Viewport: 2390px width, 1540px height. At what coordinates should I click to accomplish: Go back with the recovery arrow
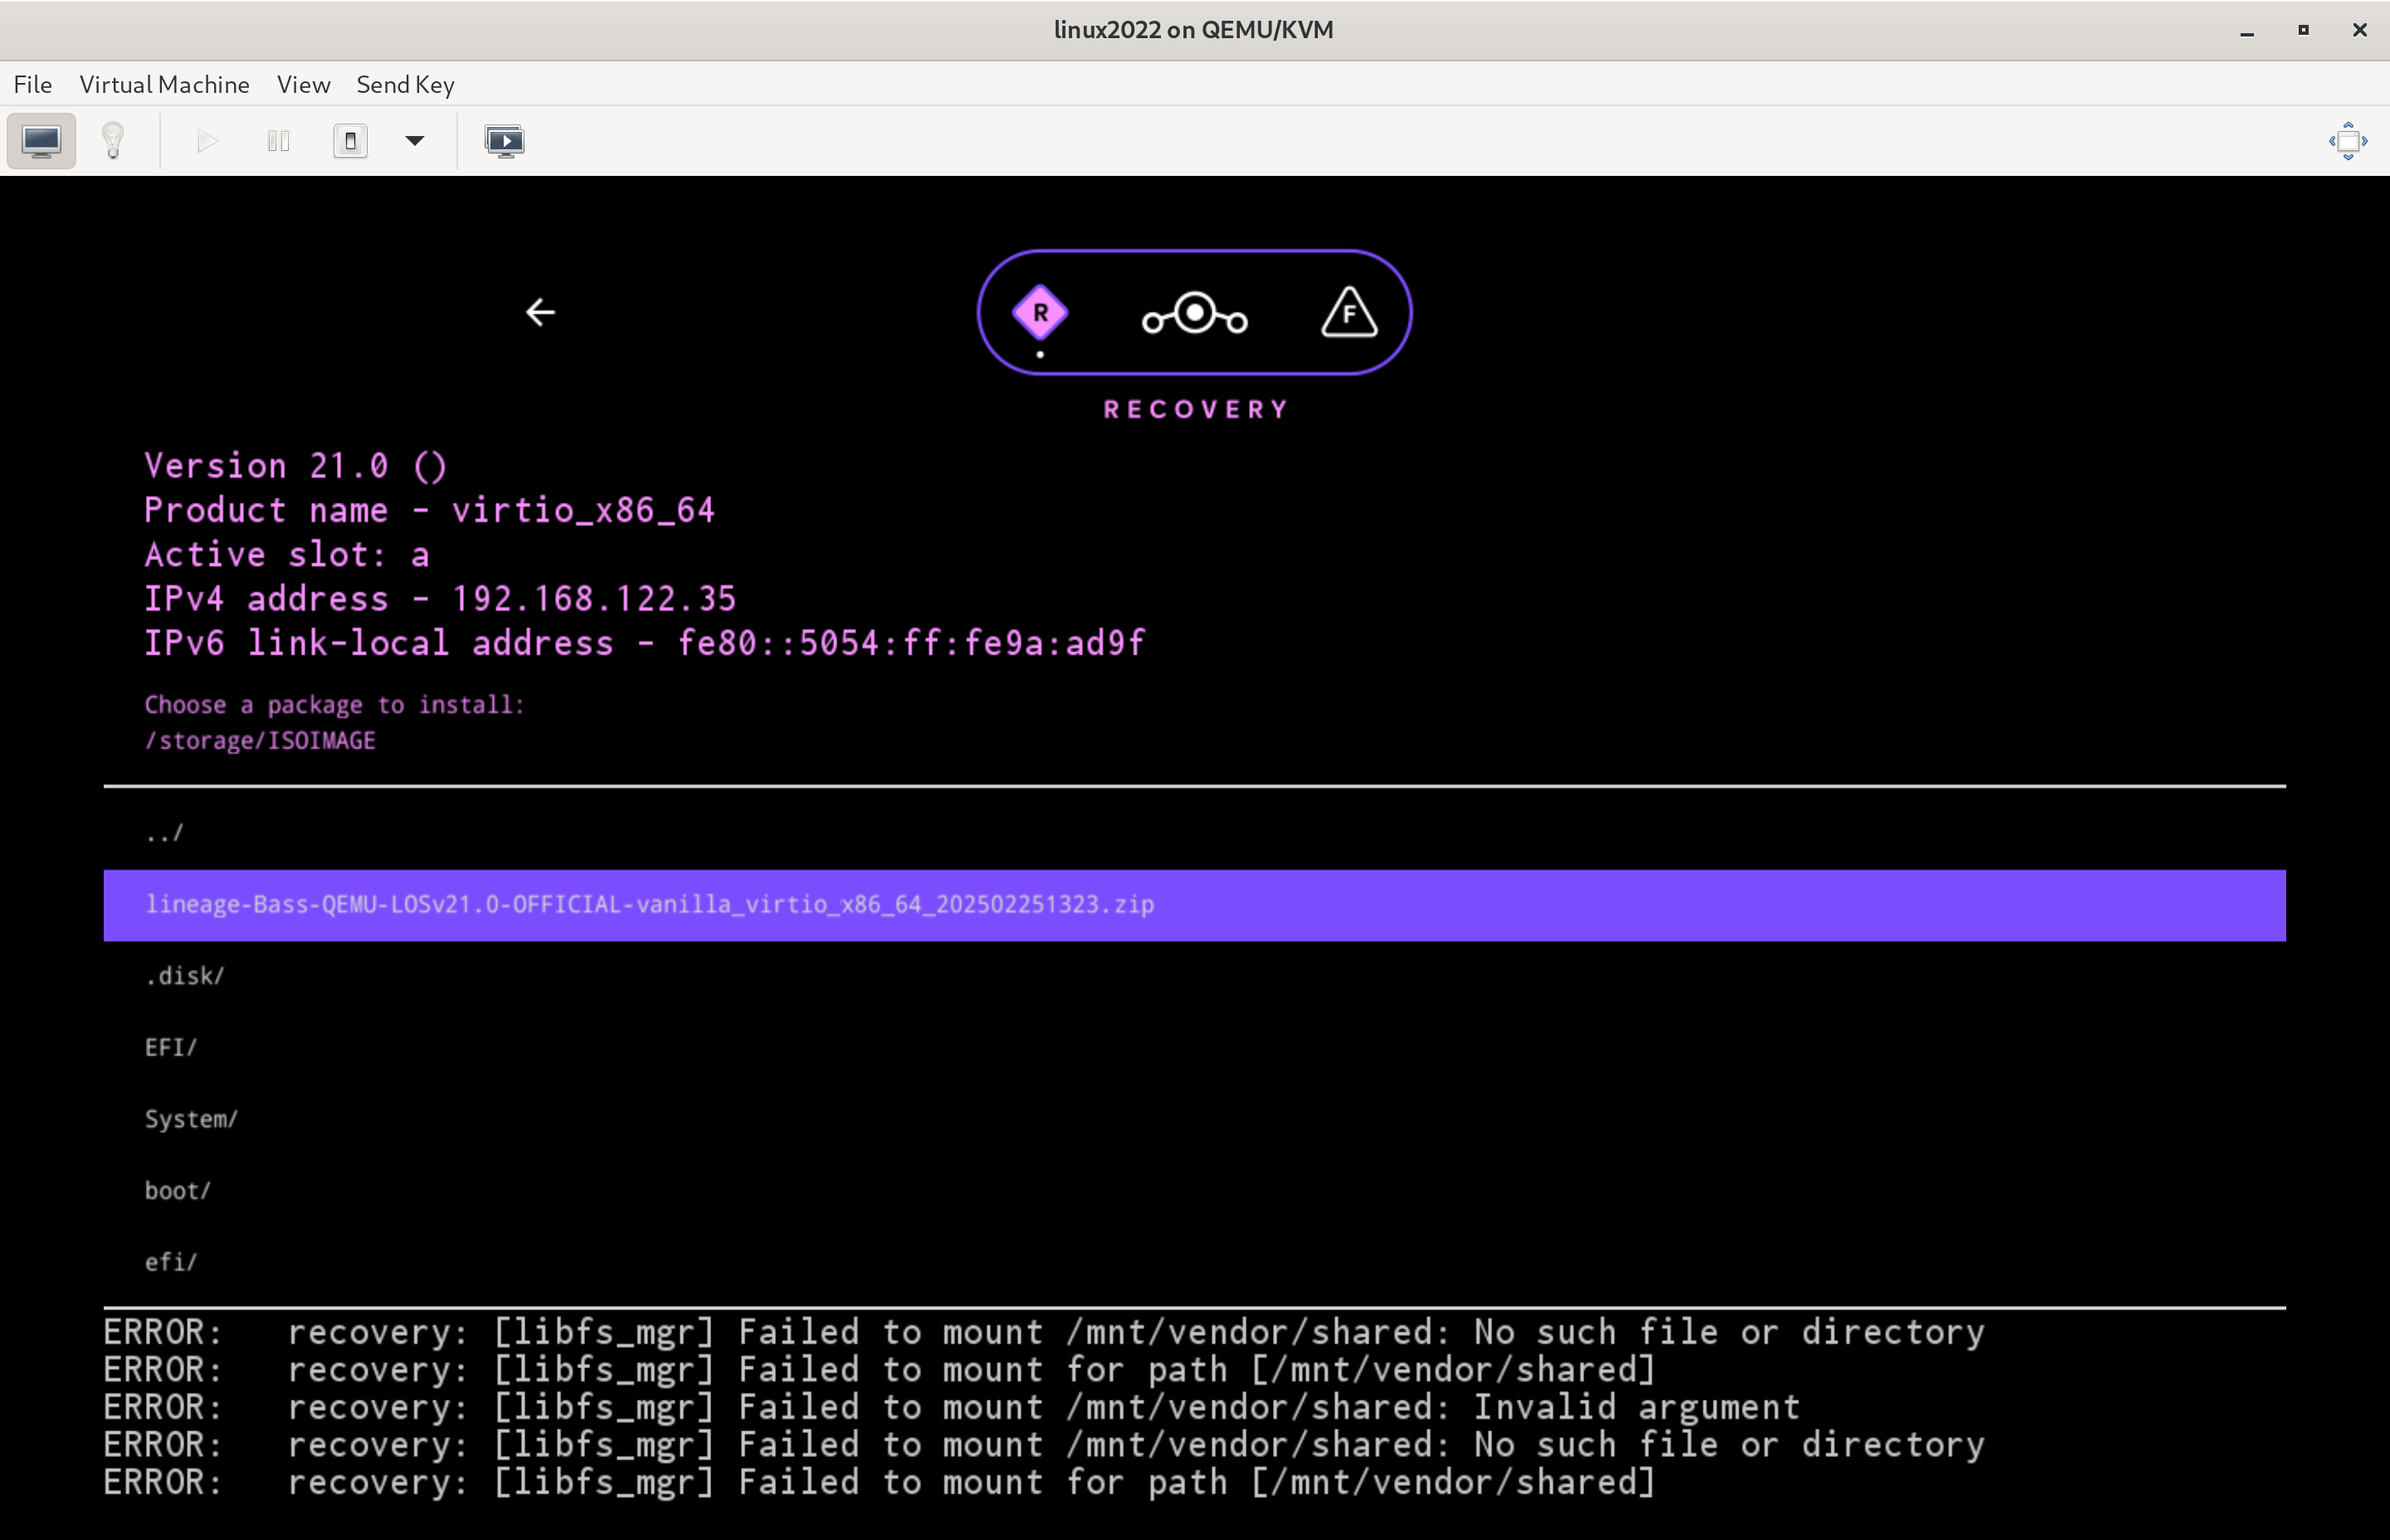click(540, 313)
